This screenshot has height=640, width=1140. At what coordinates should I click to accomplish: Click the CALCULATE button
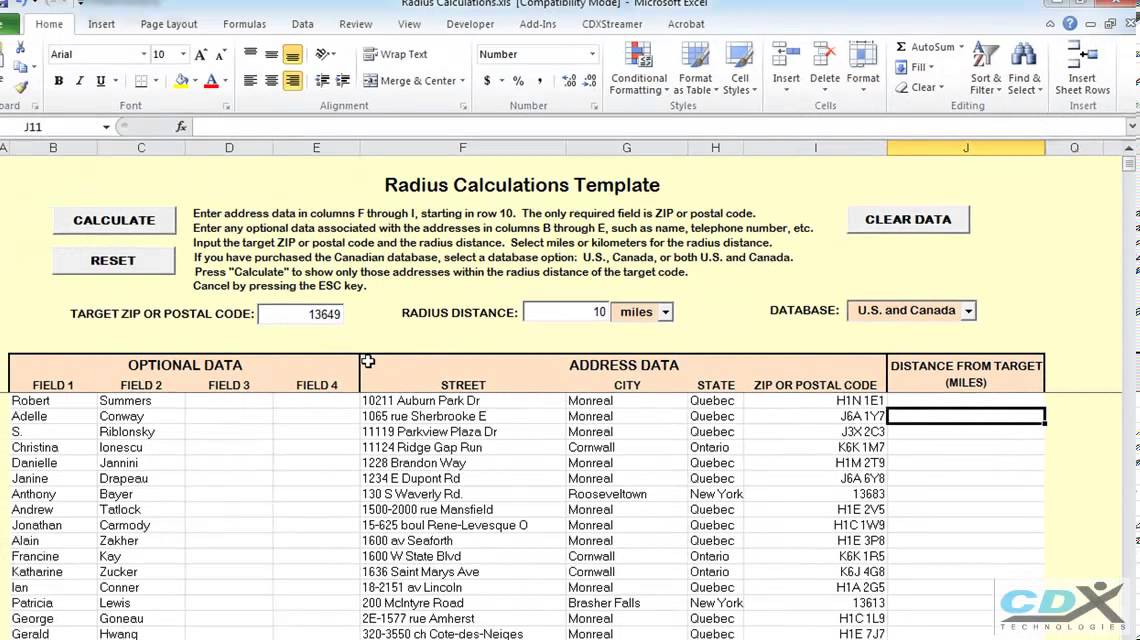tap(114, 220)
